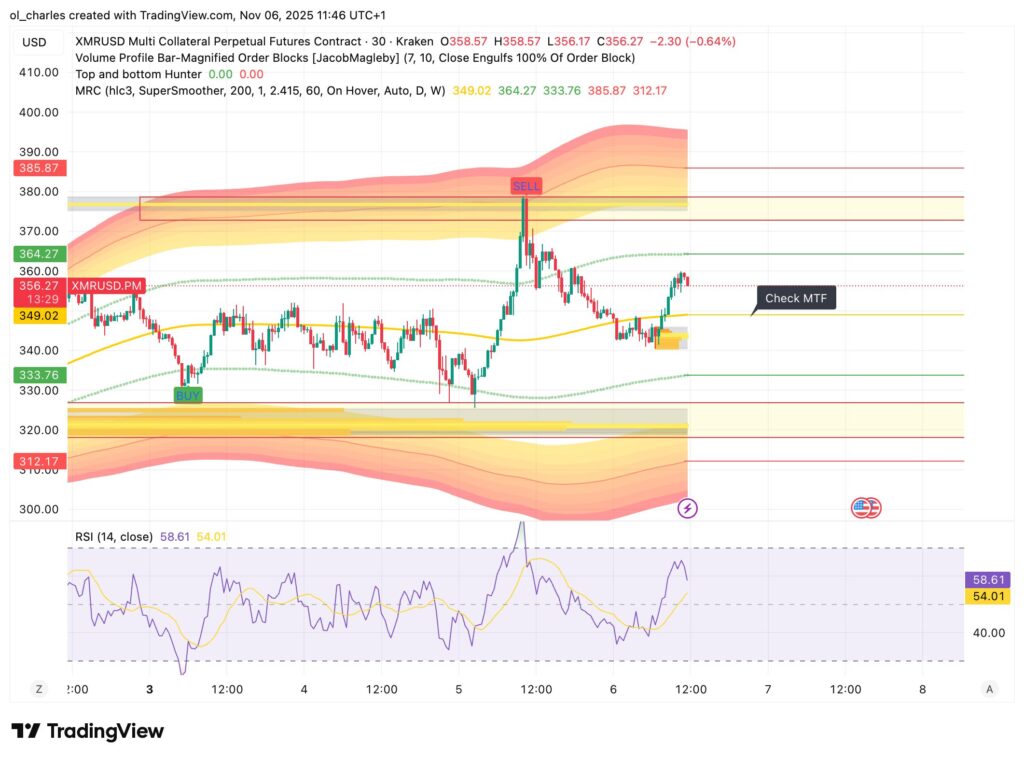1024x760 pixels.
Task: Select the red SELL signal marker
Action: 526,185
